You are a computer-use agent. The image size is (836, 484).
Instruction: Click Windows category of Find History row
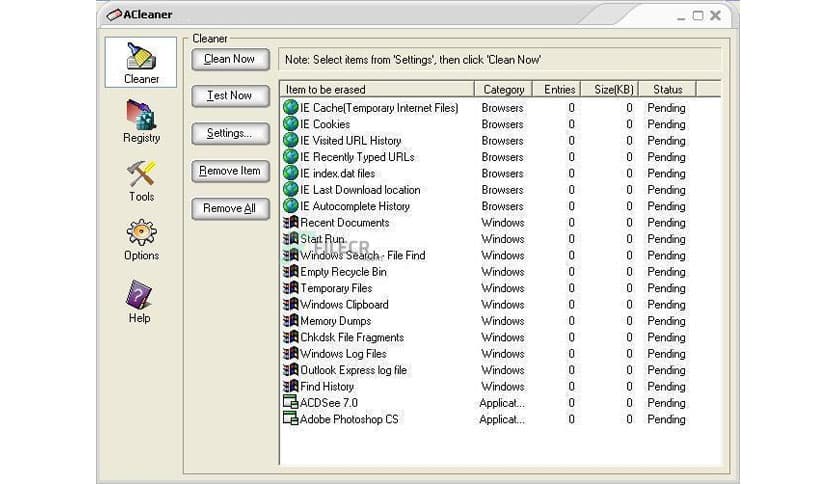point(503,386)
